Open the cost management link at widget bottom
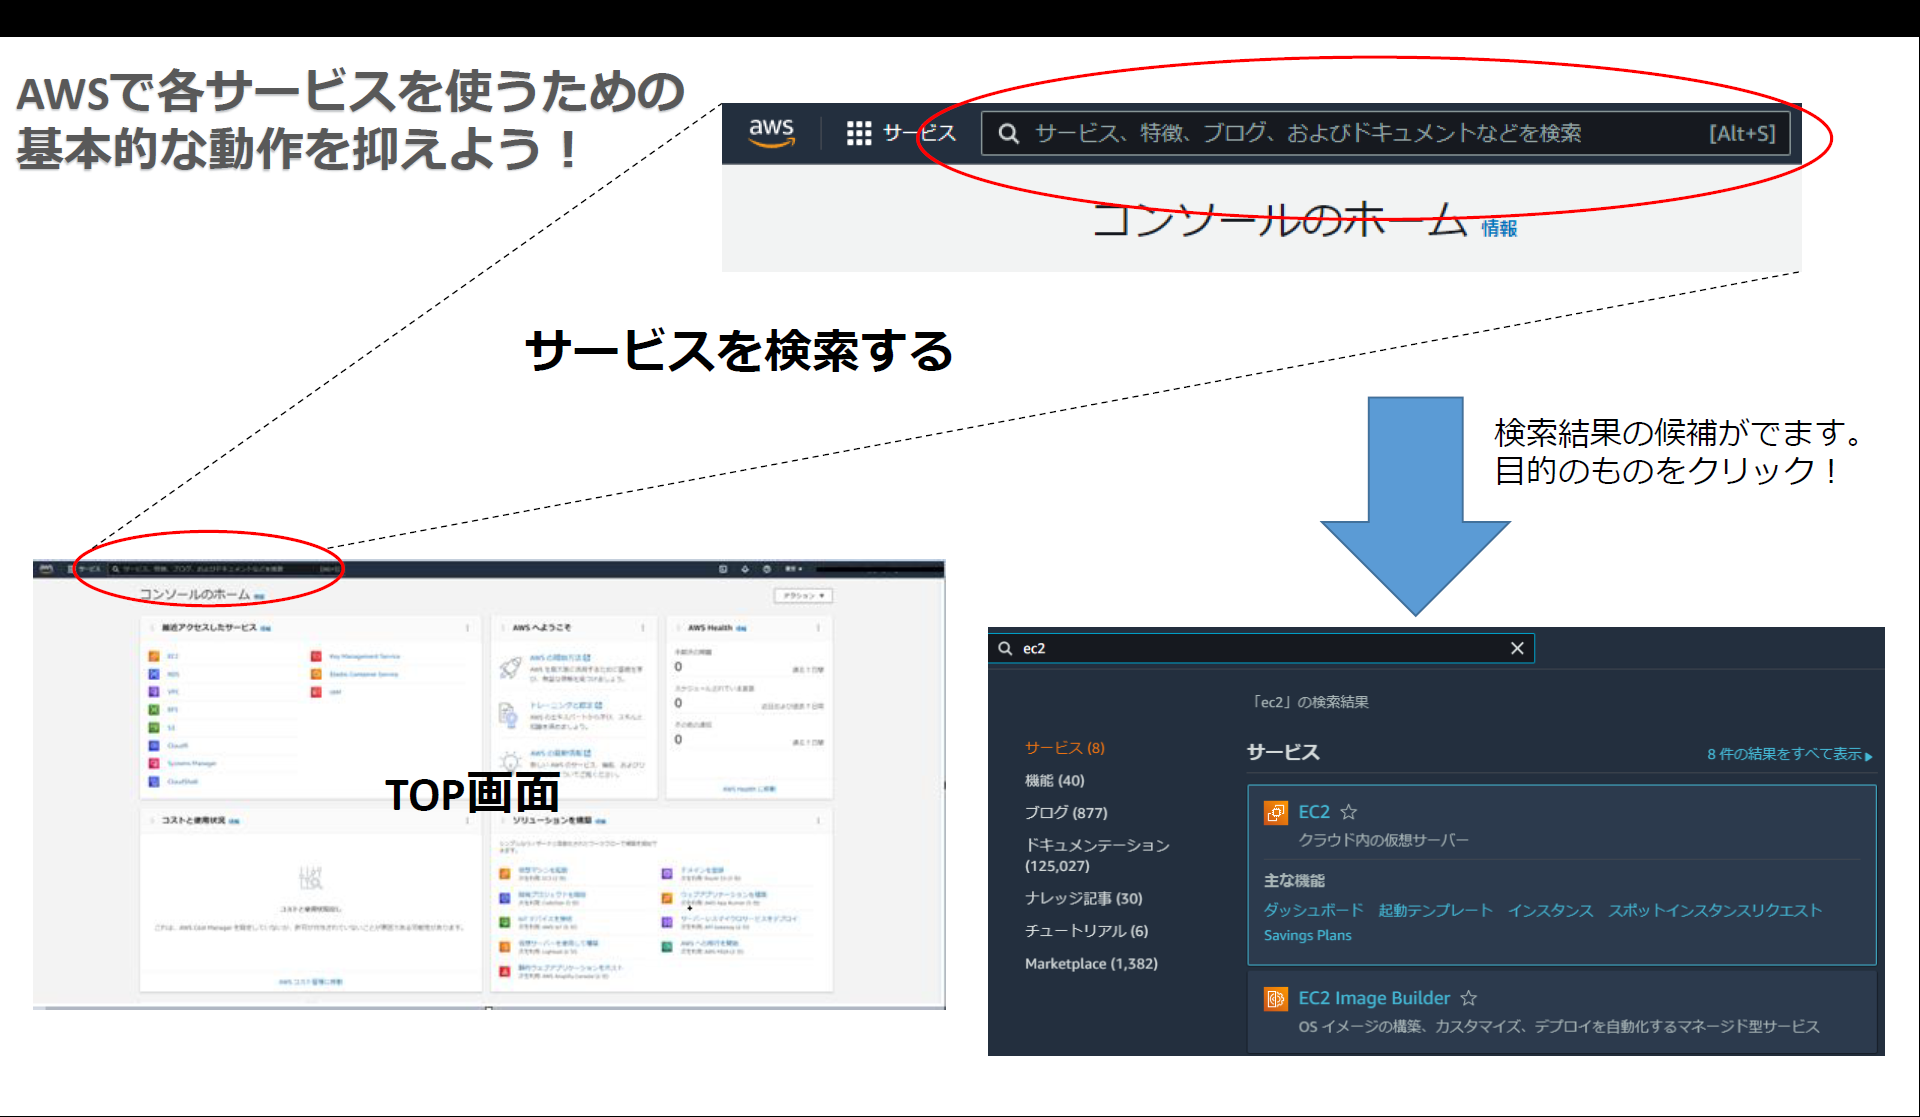The image size is (1920, 1117). tap(311, 982)
